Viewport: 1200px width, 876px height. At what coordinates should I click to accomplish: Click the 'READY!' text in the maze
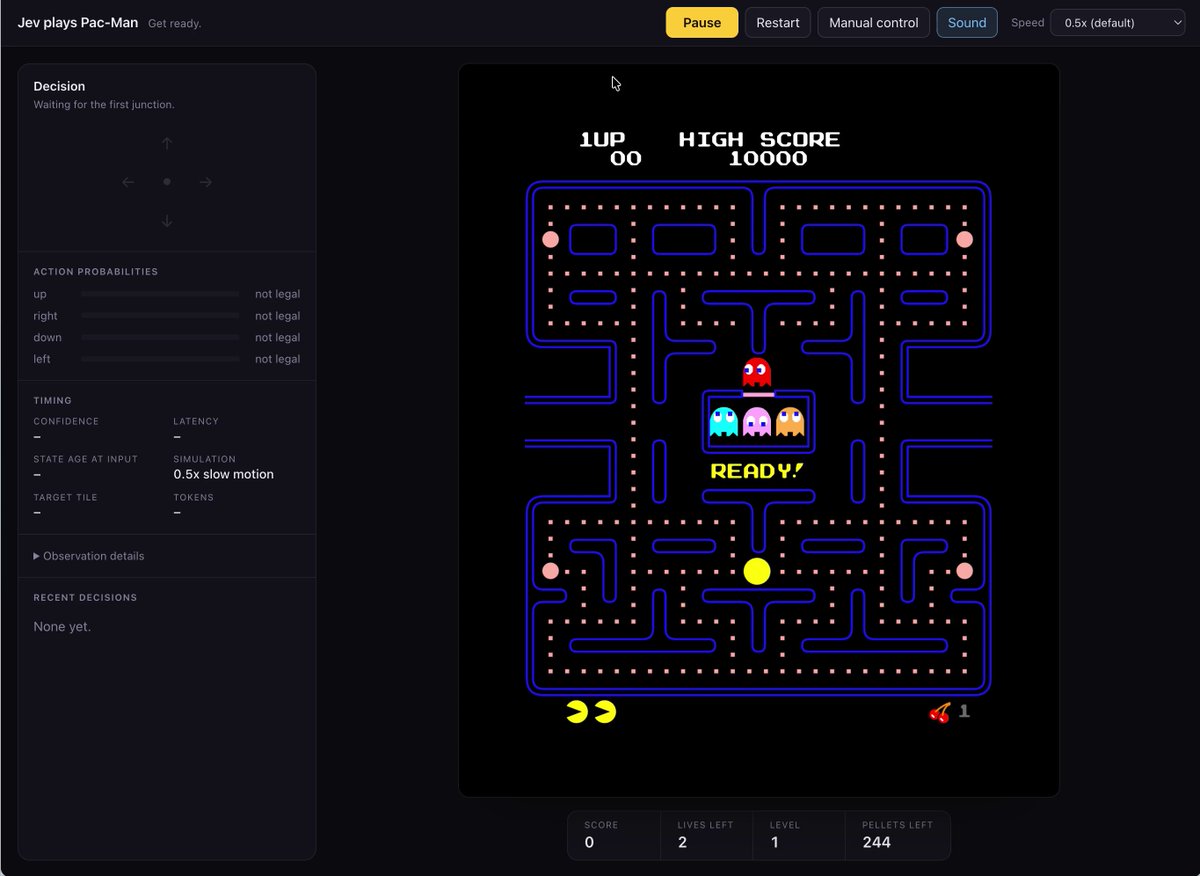click(x=757, y=470)
